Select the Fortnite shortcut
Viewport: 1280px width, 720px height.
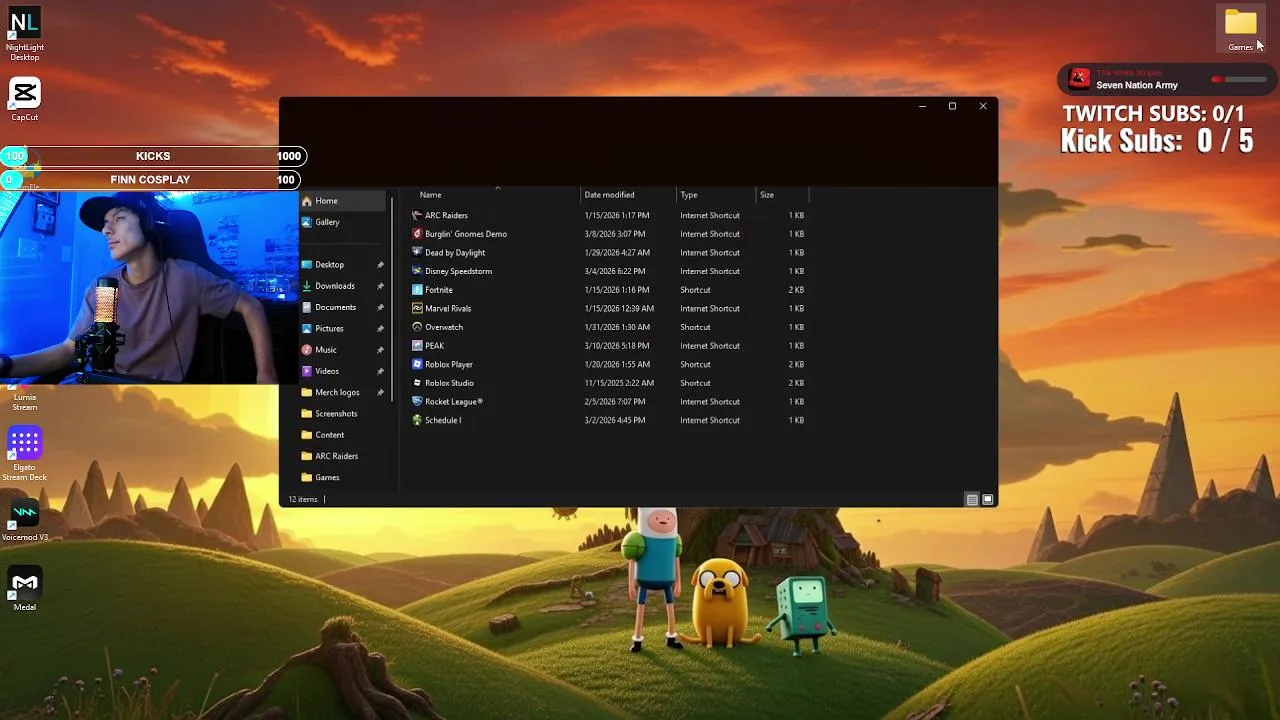point(433,290)
